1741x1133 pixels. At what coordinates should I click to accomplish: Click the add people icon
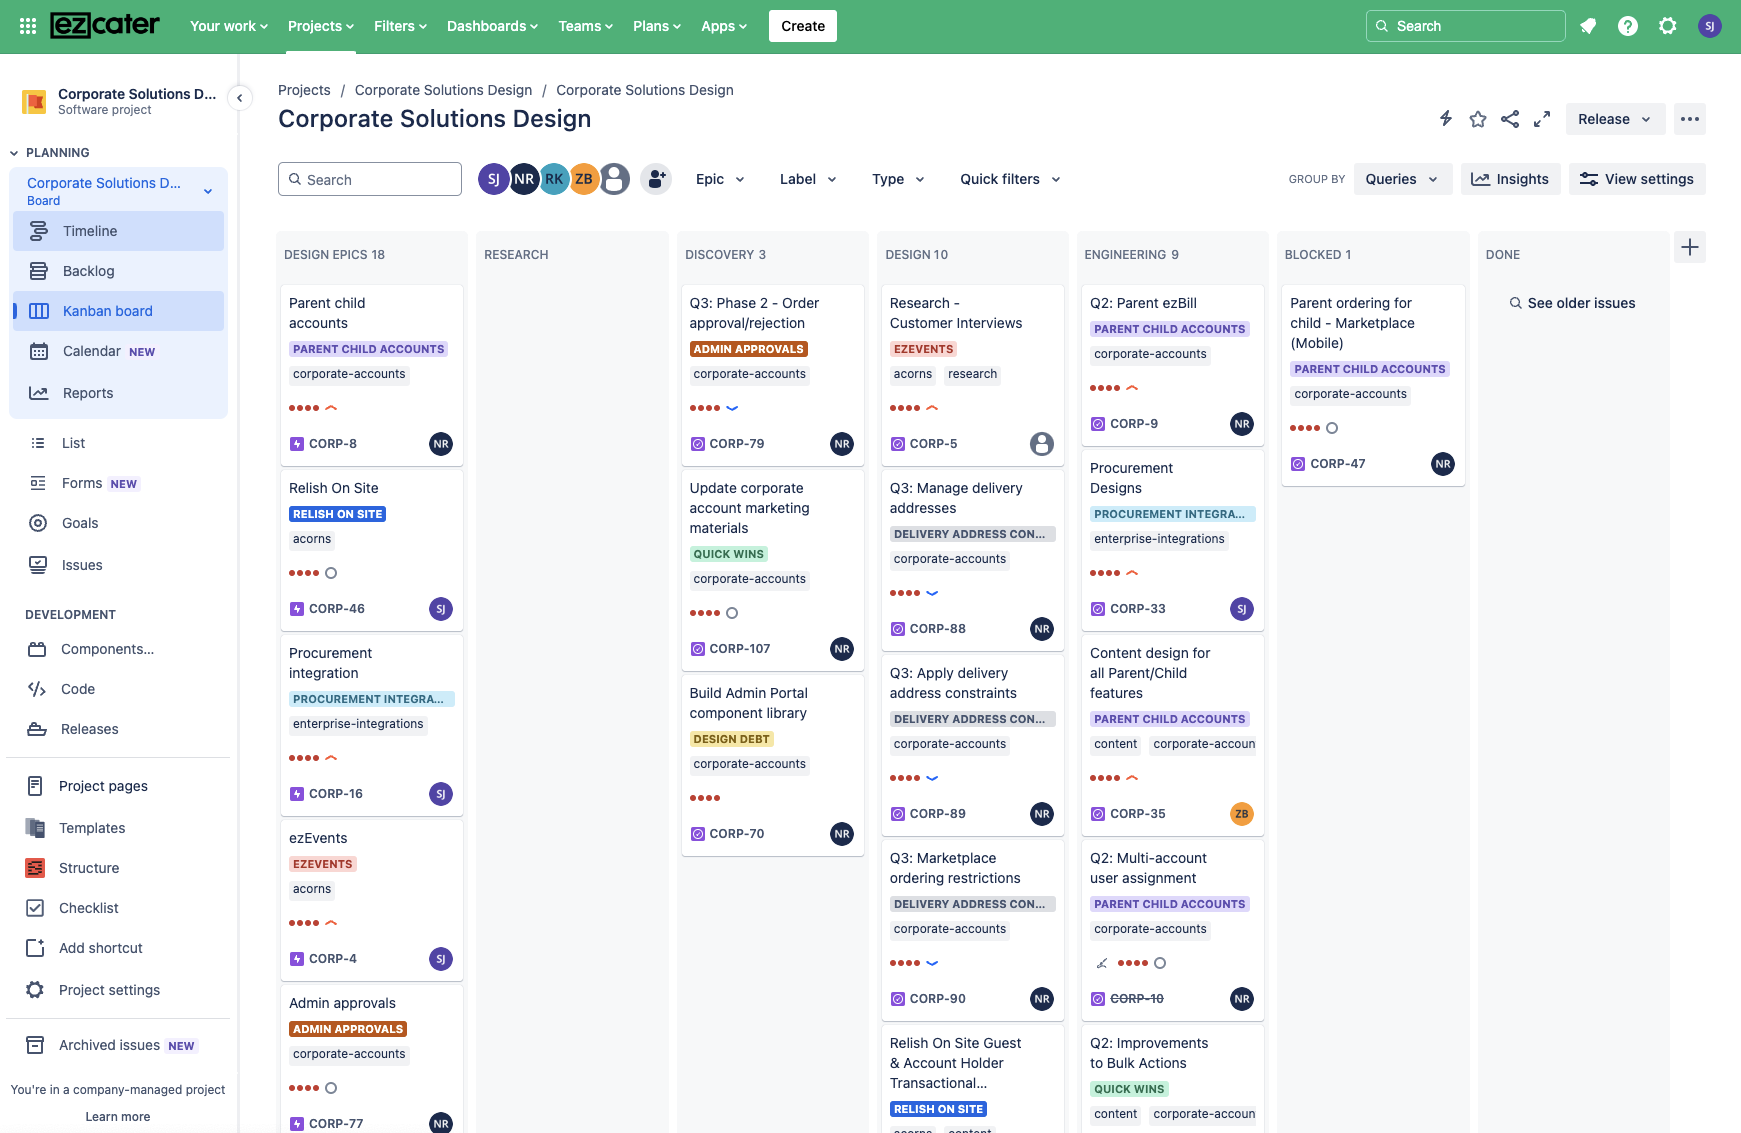pyautogui.click(x=656, y=179)
